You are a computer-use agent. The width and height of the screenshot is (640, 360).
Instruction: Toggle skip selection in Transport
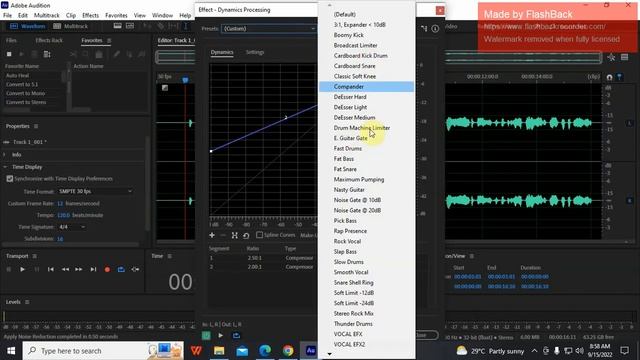tap(136, 269)
